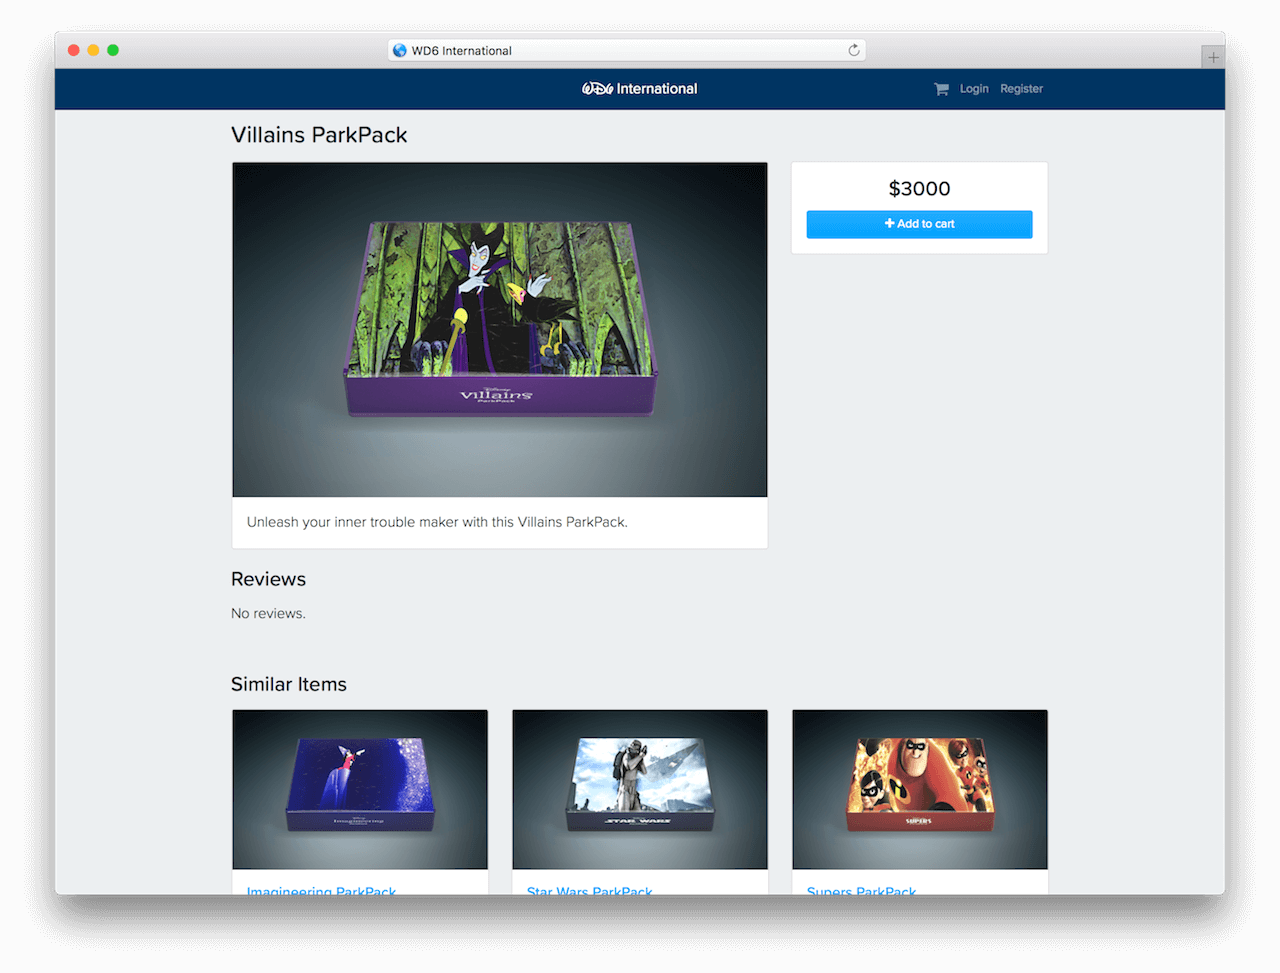This screenshot has height=973, width=1280.
Task: Open a new browser tab with plus button
Action: (1213, 57)
